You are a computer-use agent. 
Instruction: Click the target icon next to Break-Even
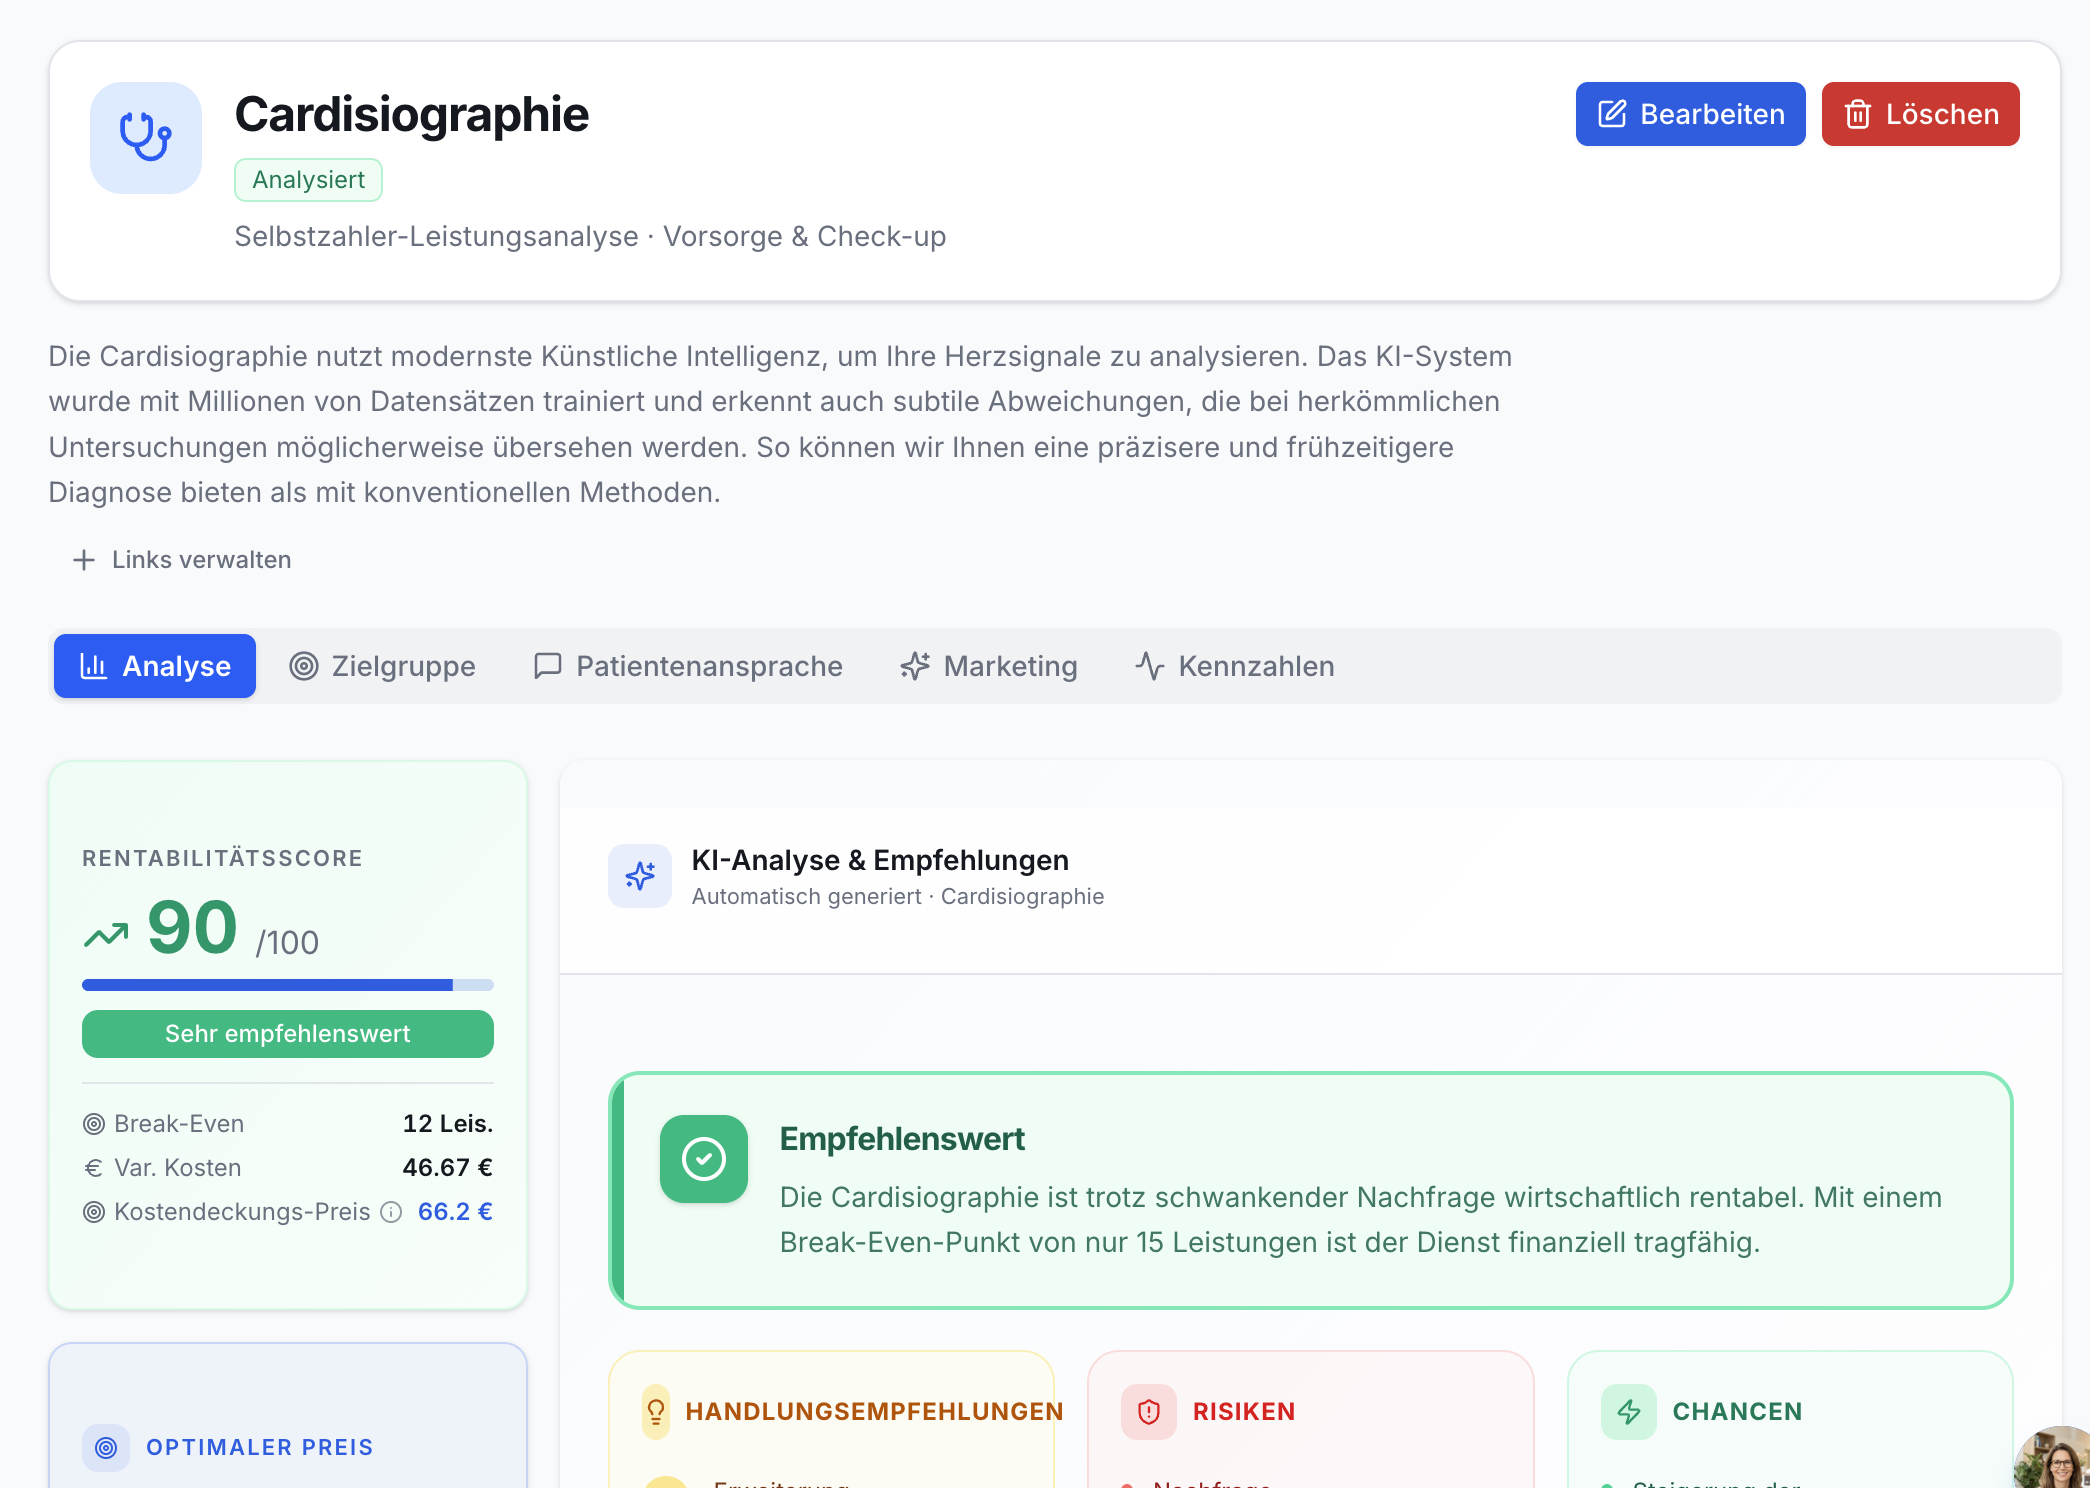coord(94,1124)
